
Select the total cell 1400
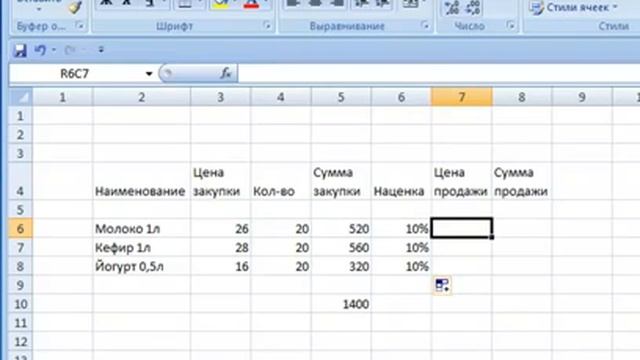(341, 304)
